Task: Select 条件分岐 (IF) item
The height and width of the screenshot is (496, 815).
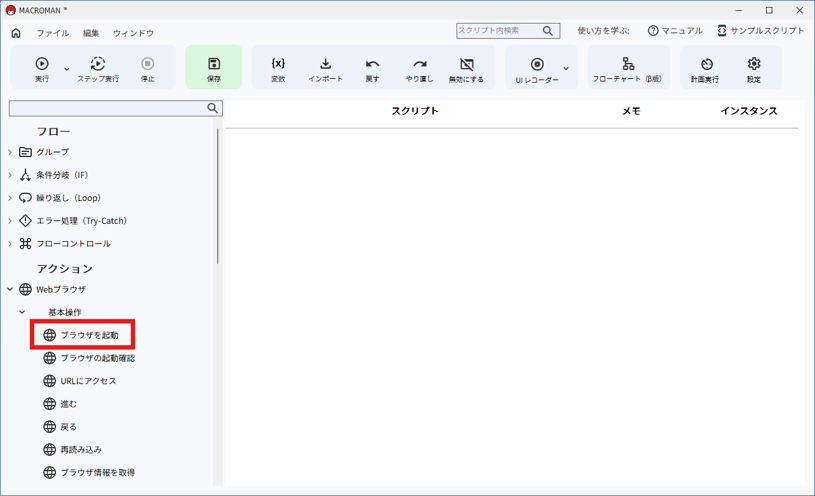Action: [54, 175]
